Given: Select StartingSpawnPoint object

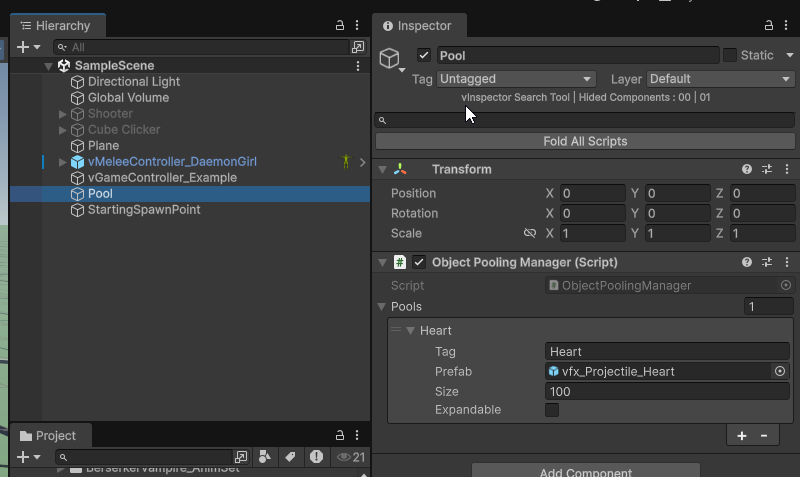Looking at the screenshot, I should coord(144,210).
